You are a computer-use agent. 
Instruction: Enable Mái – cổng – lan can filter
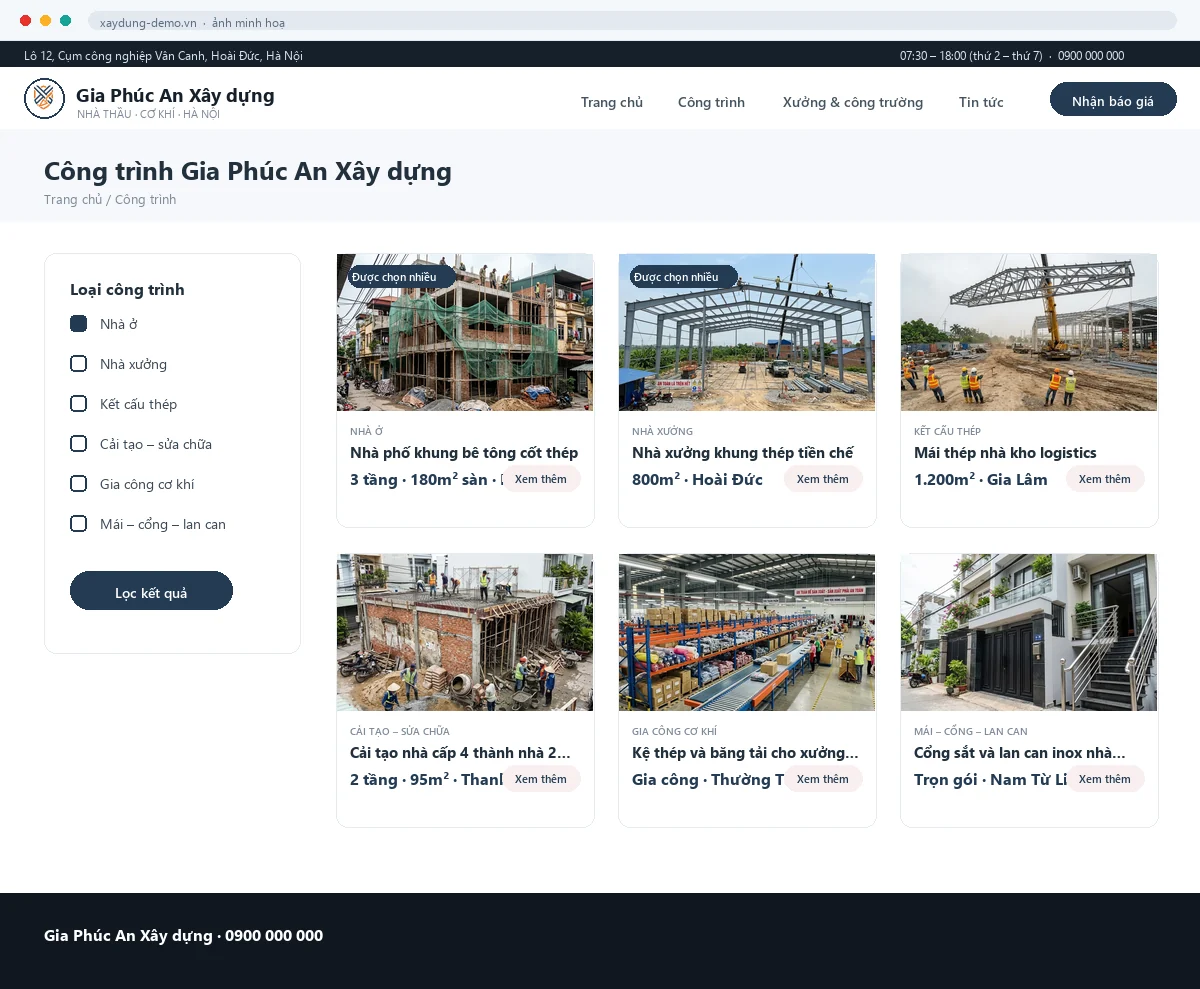coord(79,524)
